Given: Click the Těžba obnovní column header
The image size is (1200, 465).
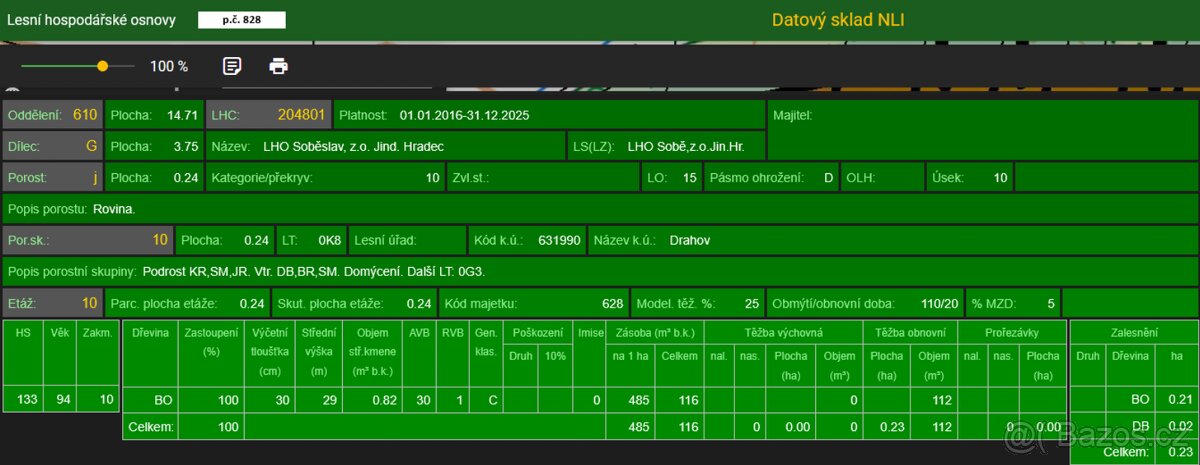Looking at the screenshot, I should click(910, 331).
